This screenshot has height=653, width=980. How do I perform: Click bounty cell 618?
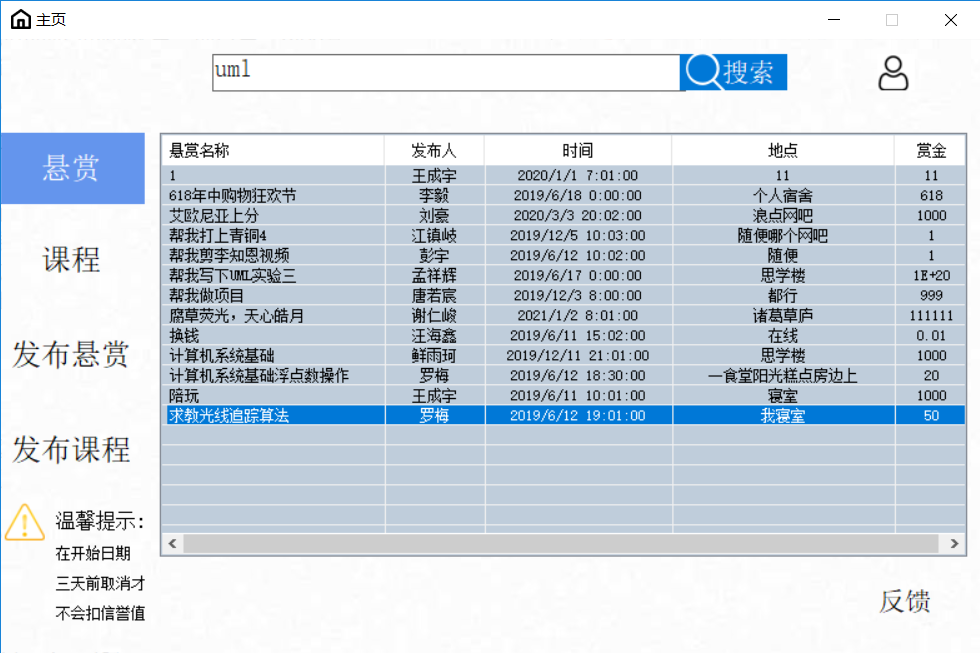931,196
